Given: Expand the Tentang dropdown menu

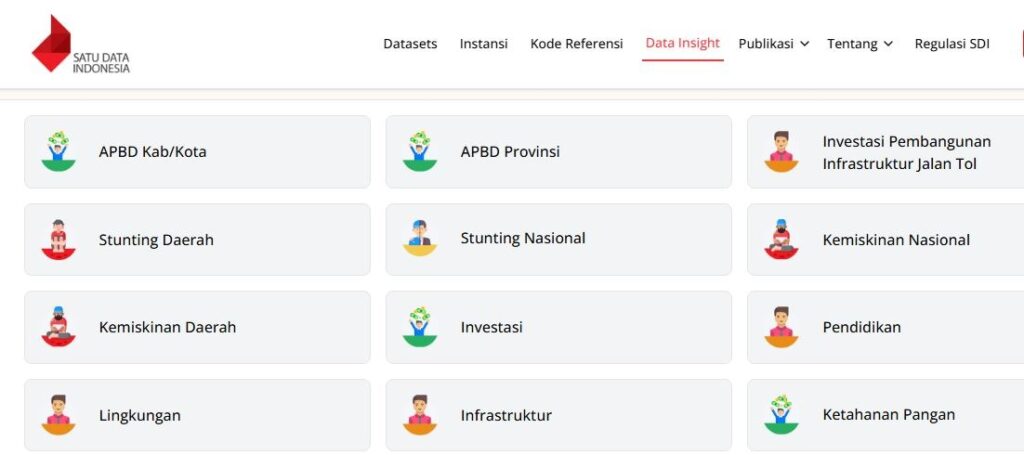Looking at the screenshot, I should (859, 44).
